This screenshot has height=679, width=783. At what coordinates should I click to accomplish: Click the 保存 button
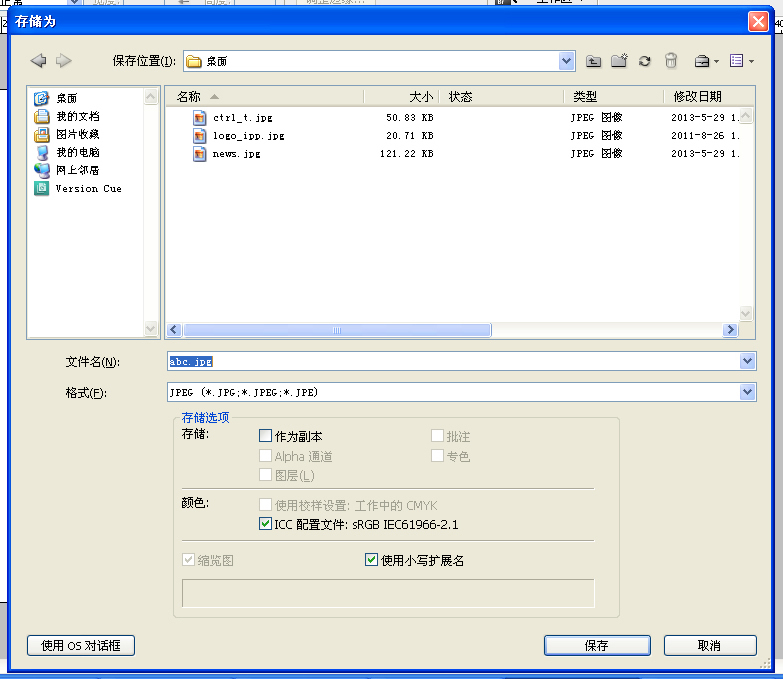[597, 646]
